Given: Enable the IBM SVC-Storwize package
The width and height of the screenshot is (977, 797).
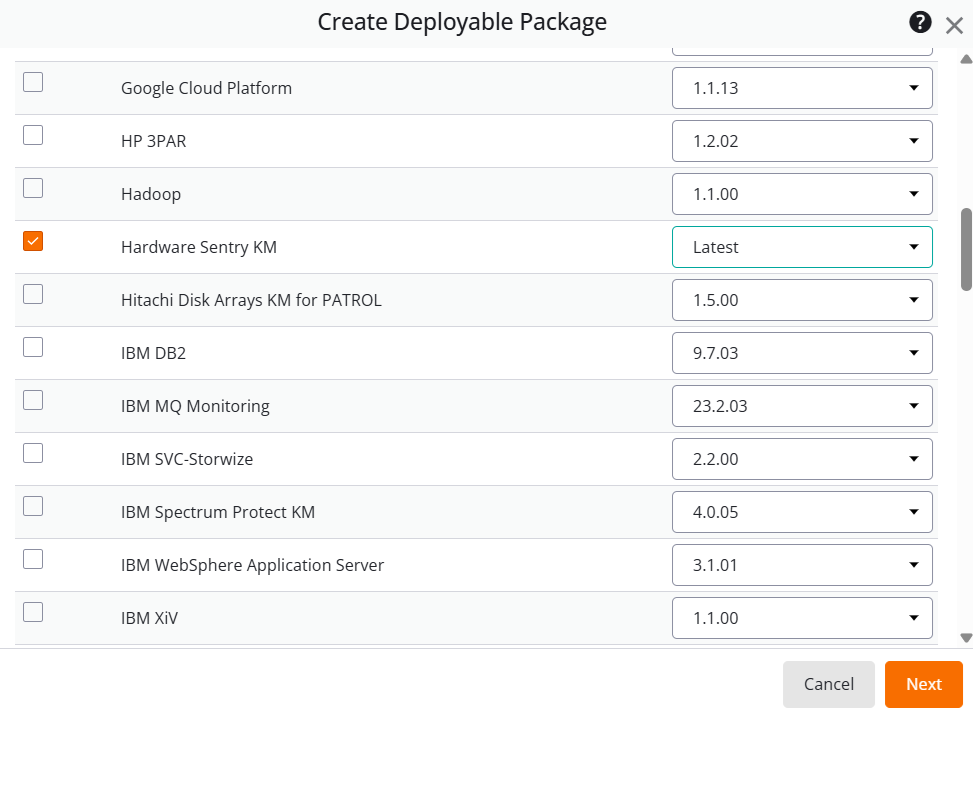Looking at the screenshot, I should [32, 453].
